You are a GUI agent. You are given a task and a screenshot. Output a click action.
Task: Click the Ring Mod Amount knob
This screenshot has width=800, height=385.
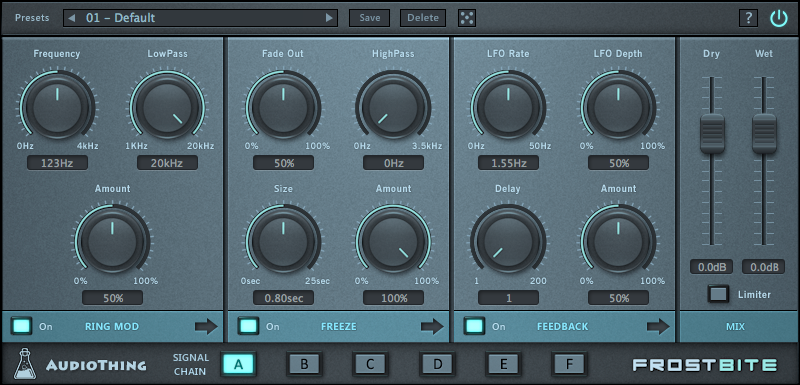(112, 242)
